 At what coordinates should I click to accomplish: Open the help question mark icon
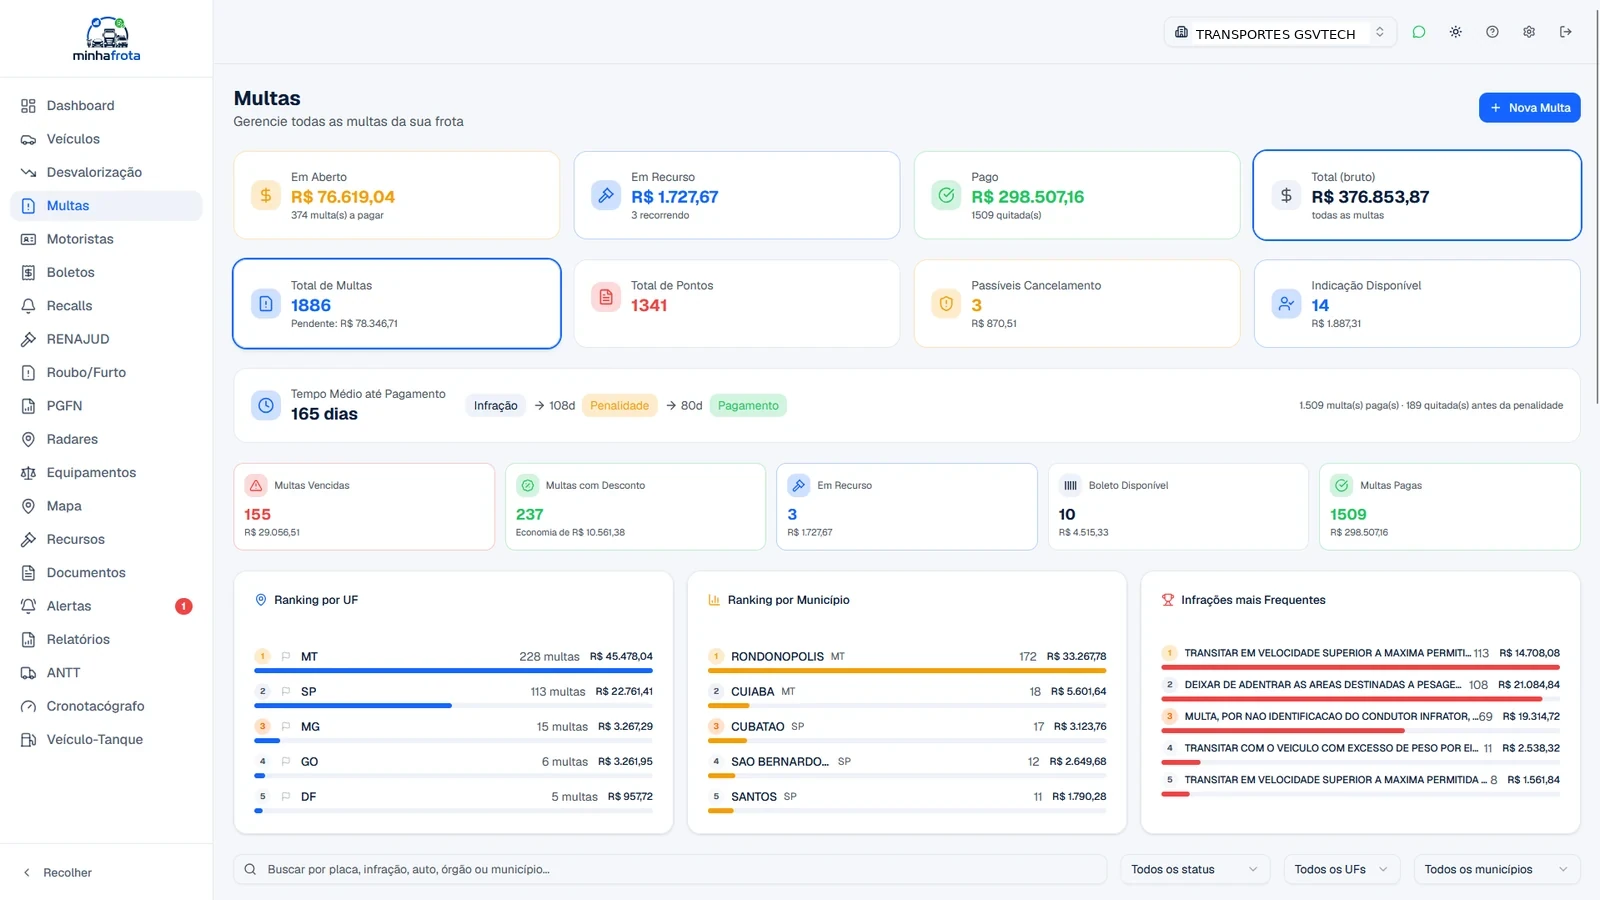tap(1492, 32)
